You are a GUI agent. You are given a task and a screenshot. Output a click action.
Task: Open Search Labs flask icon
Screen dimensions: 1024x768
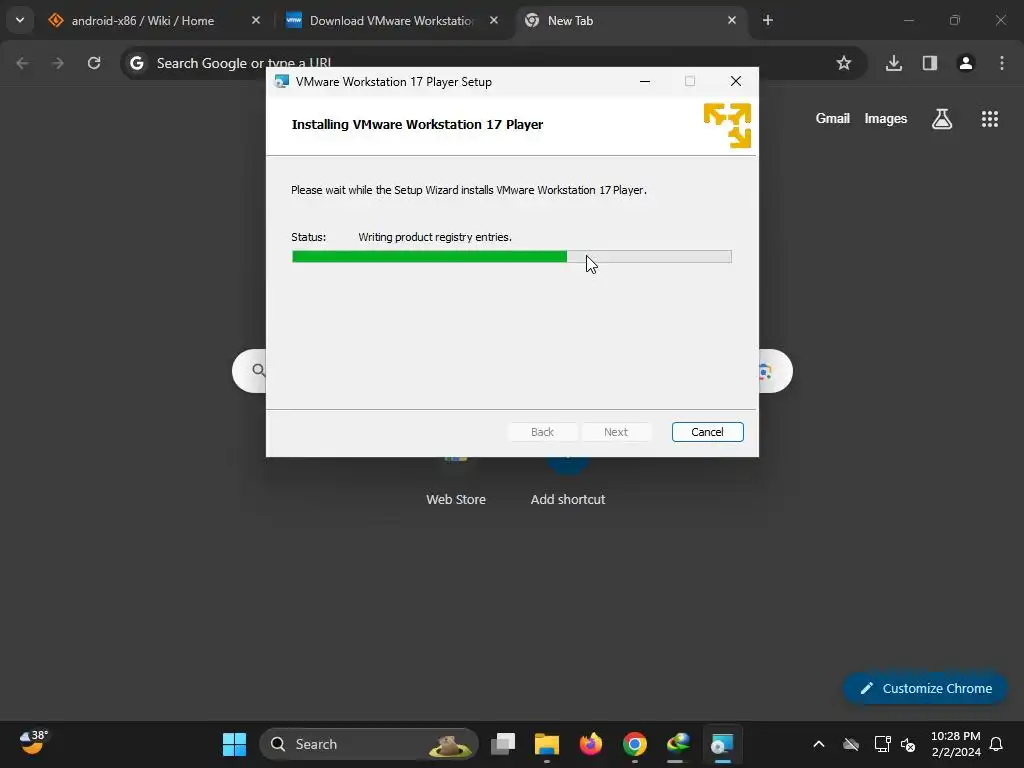pyautogui.click(x=942, y=119)
